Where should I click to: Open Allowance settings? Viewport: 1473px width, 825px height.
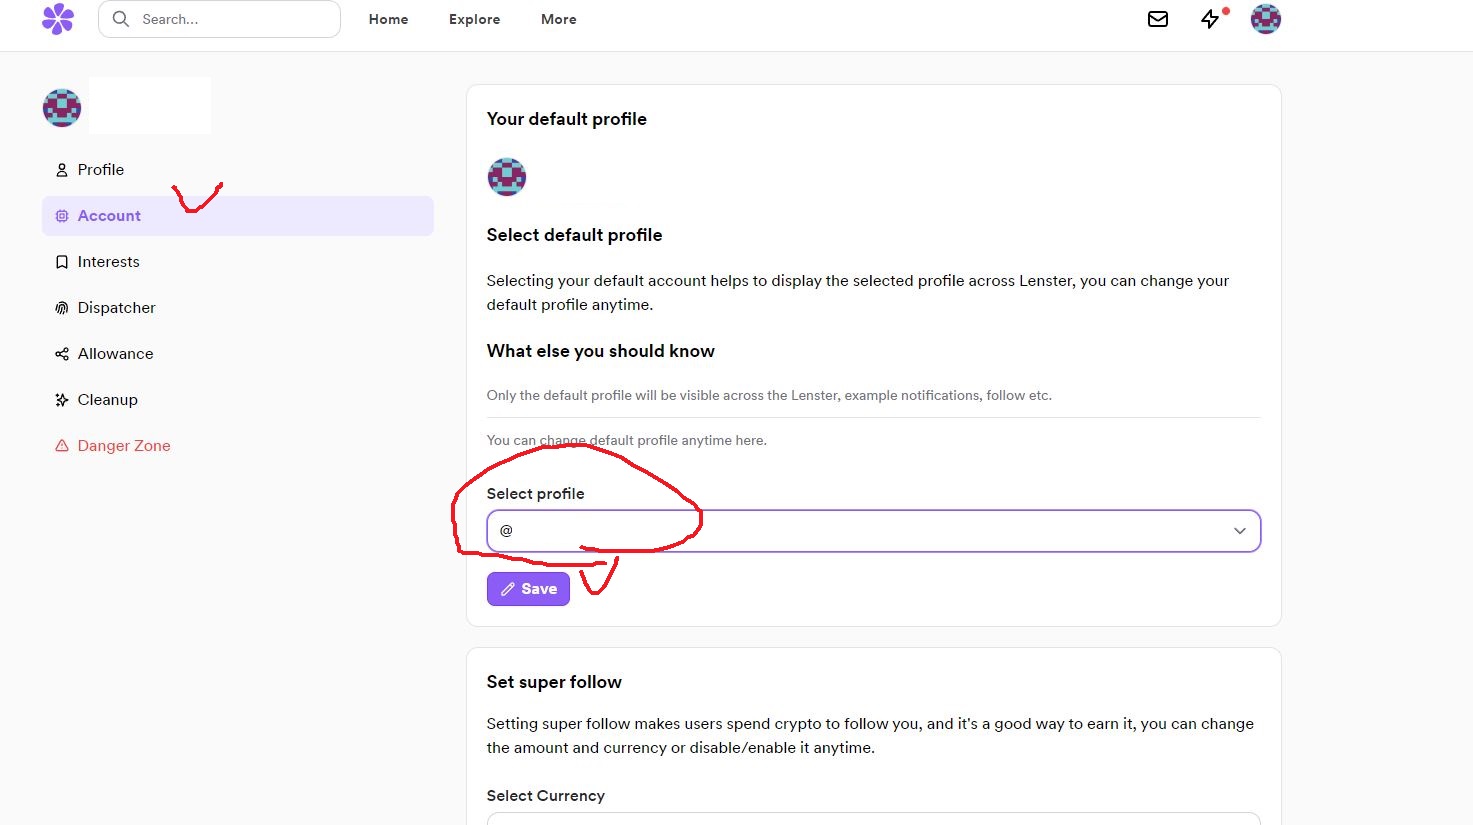click(x=238, y=354)
